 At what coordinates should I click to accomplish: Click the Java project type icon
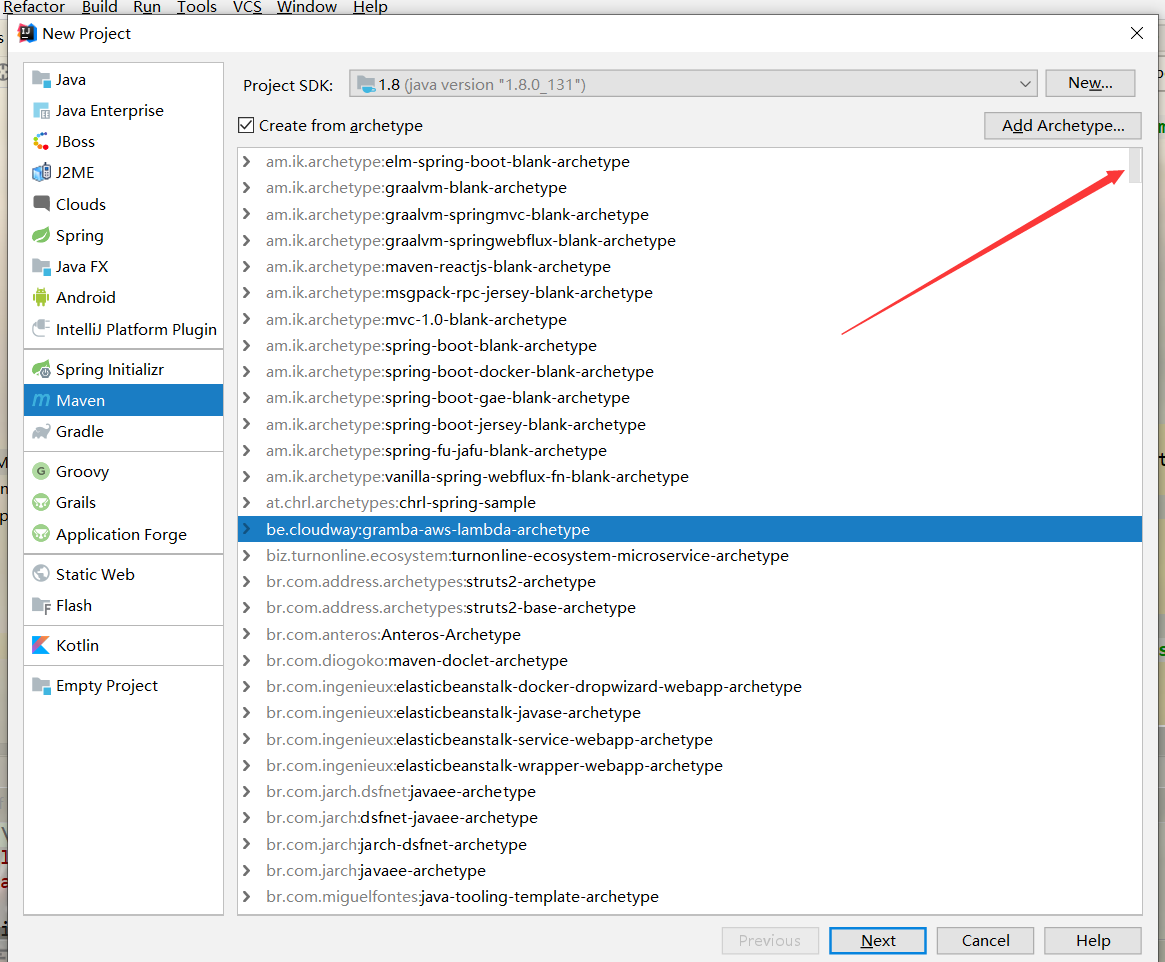pyautogui.click(x=41, y=79)
